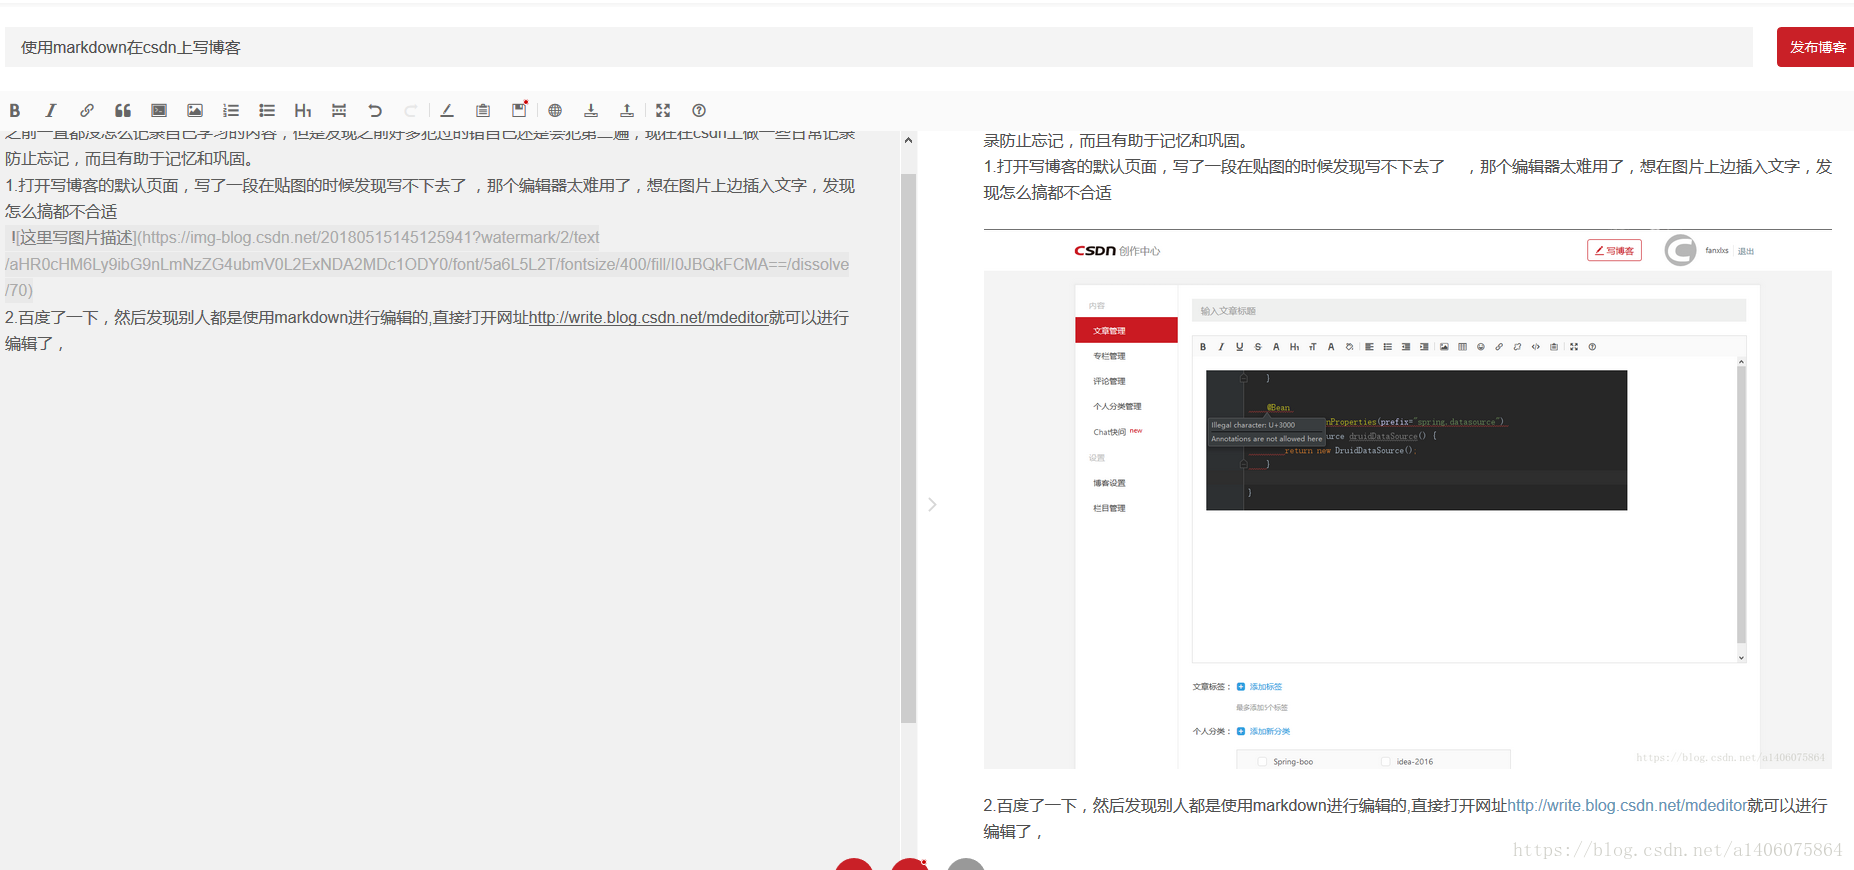Open the help question-mark icon
Screen dimensions: 1854x870
click(699, 111)
